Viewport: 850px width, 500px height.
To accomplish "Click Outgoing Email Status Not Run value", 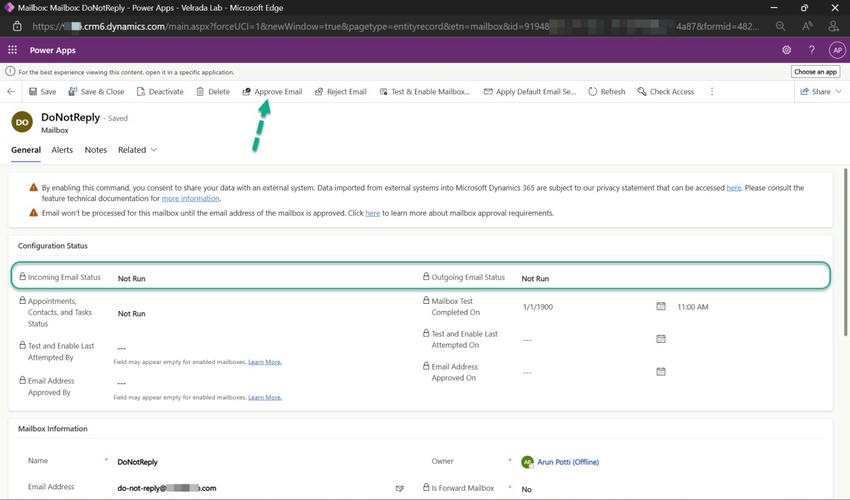I will (x=535, y=278).
